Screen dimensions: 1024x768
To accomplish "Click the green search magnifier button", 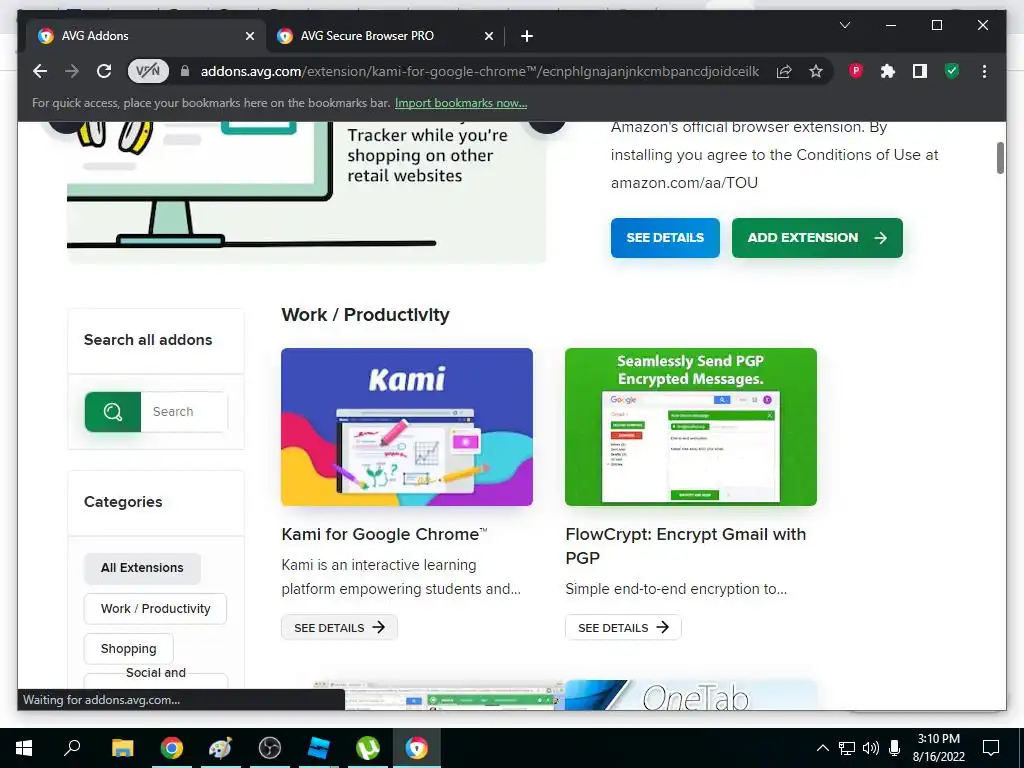I will (112, 411).
